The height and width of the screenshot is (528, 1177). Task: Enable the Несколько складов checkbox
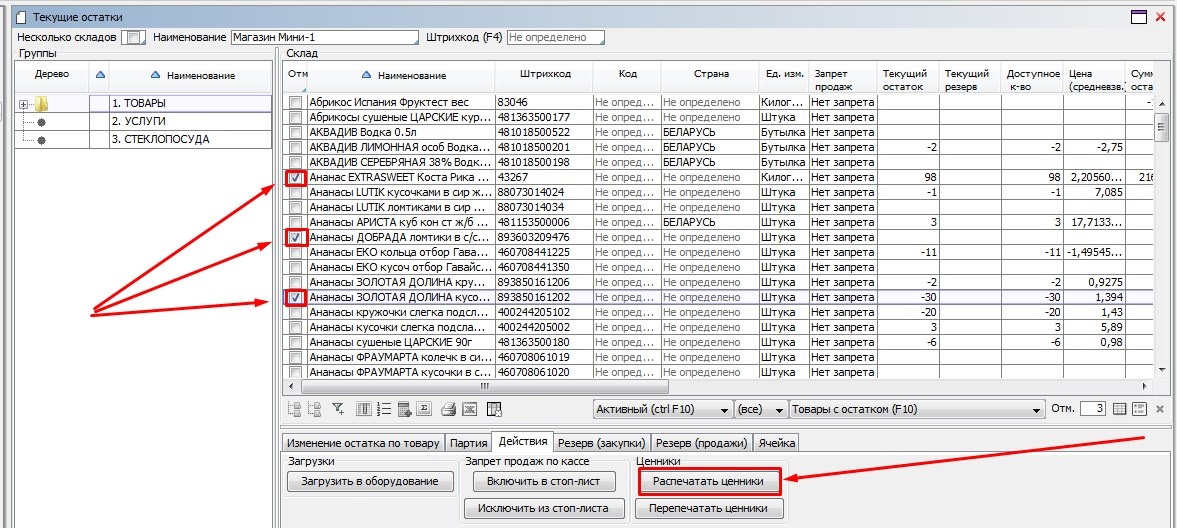(x=132, y=38)
